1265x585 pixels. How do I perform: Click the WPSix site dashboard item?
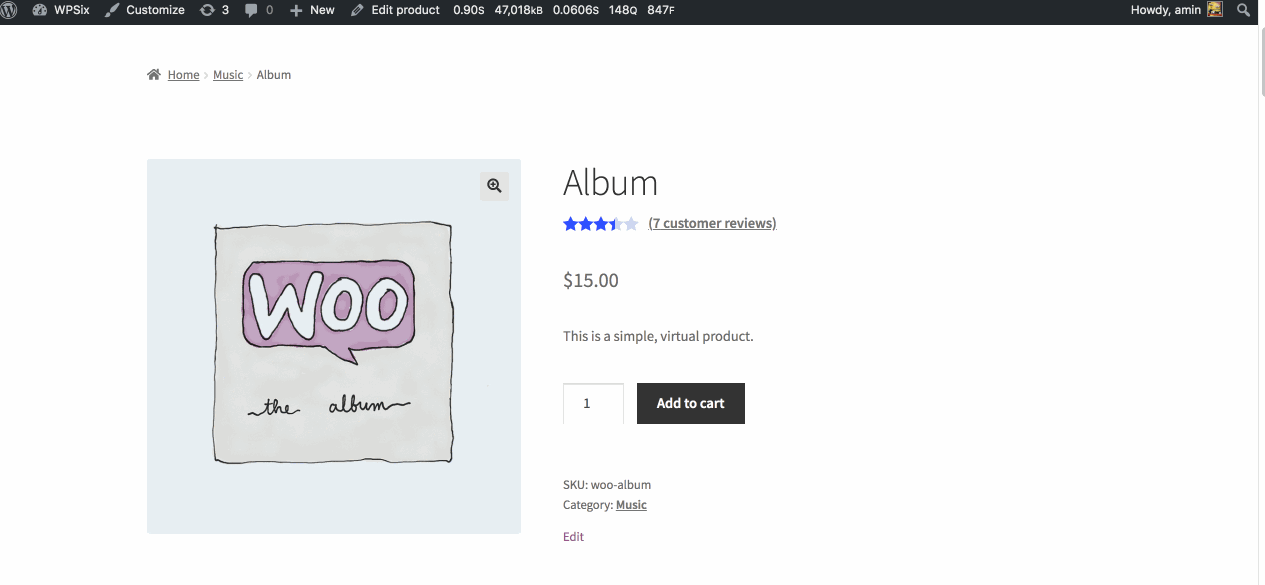pos(61,10)
